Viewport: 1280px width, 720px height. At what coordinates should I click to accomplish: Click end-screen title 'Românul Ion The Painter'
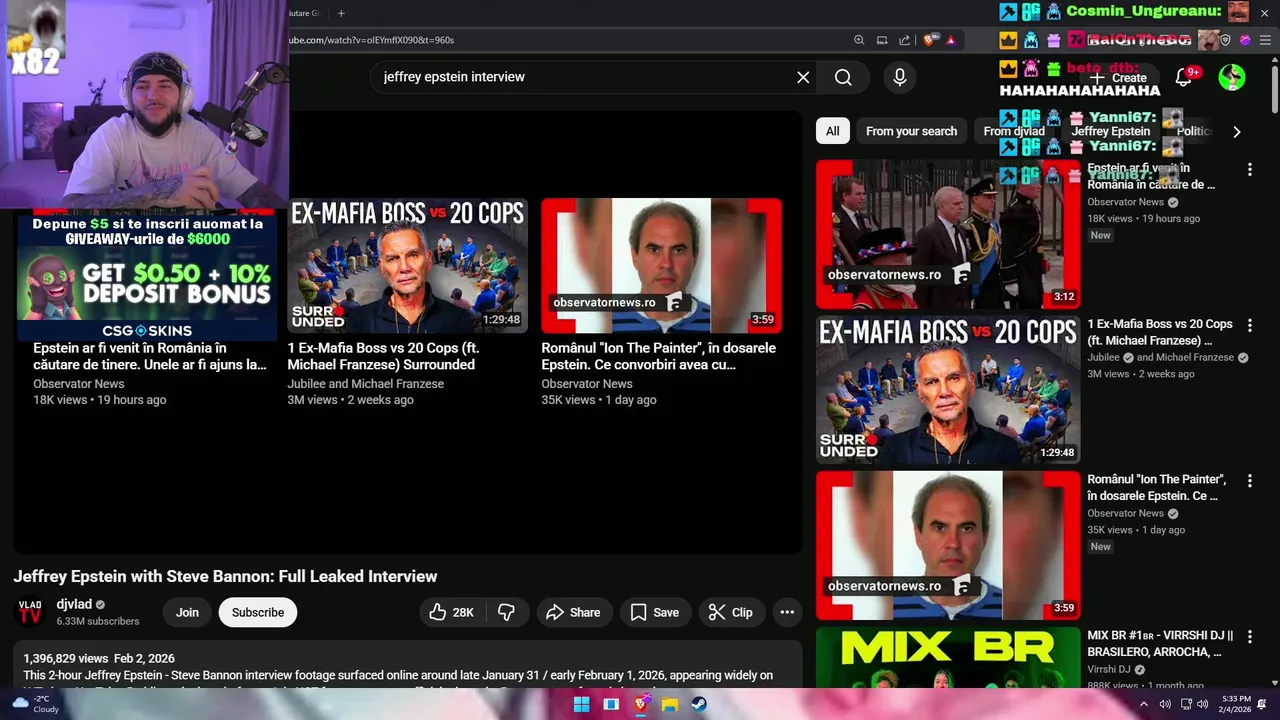659,356
